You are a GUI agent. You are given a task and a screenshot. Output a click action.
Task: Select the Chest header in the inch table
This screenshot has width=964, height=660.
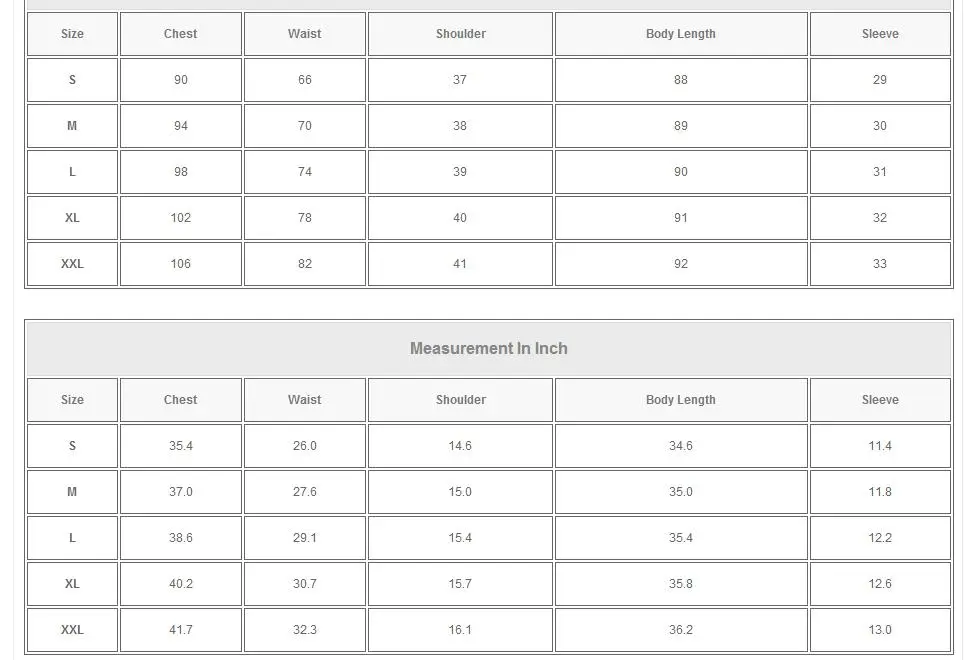(x=180, y=400)
